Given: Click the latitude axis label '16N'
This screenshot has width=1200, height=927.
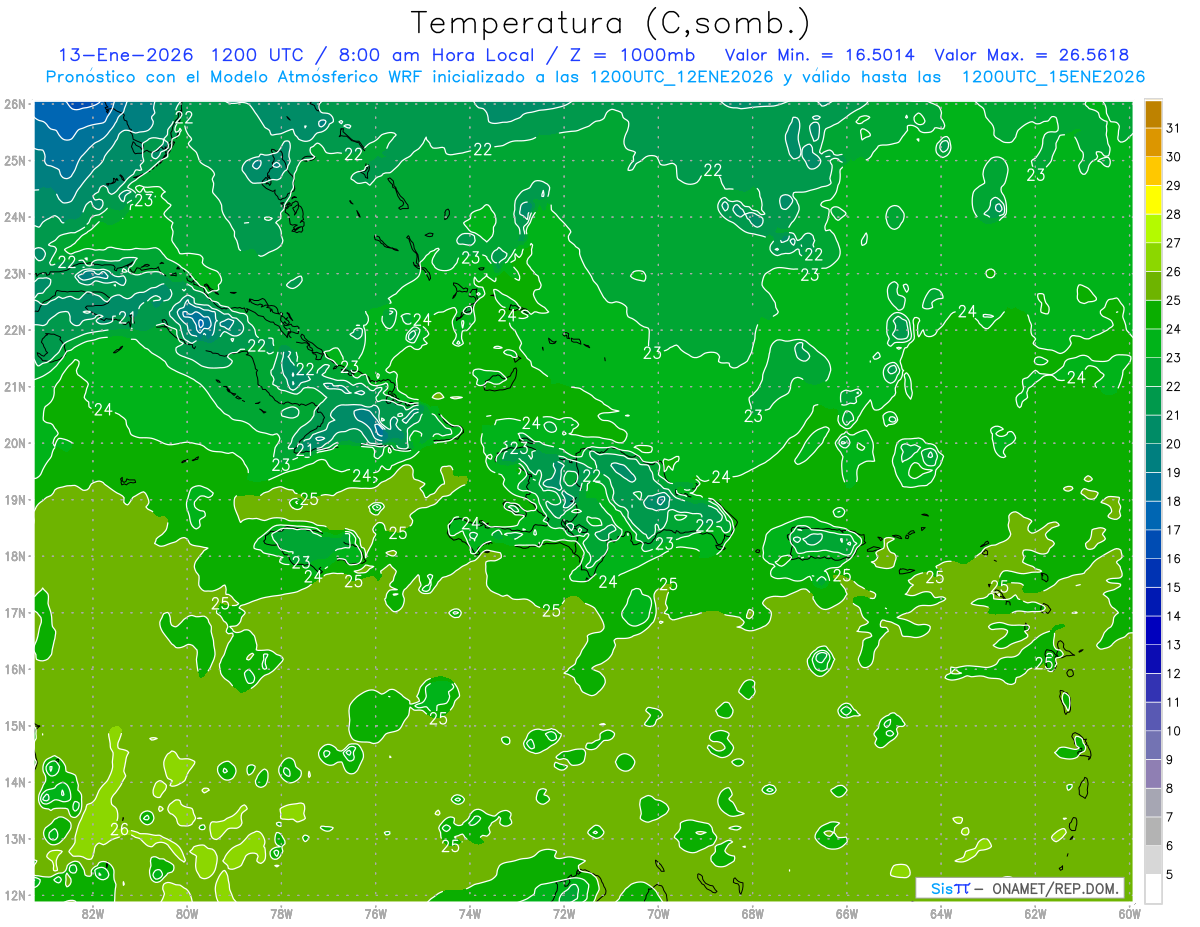Looking at the screenshot, I should click(15, 669).
